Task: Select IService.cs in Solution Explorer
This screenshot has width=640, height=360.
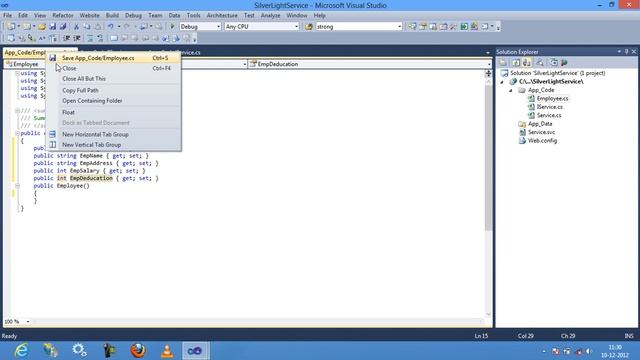Action: 549,107
